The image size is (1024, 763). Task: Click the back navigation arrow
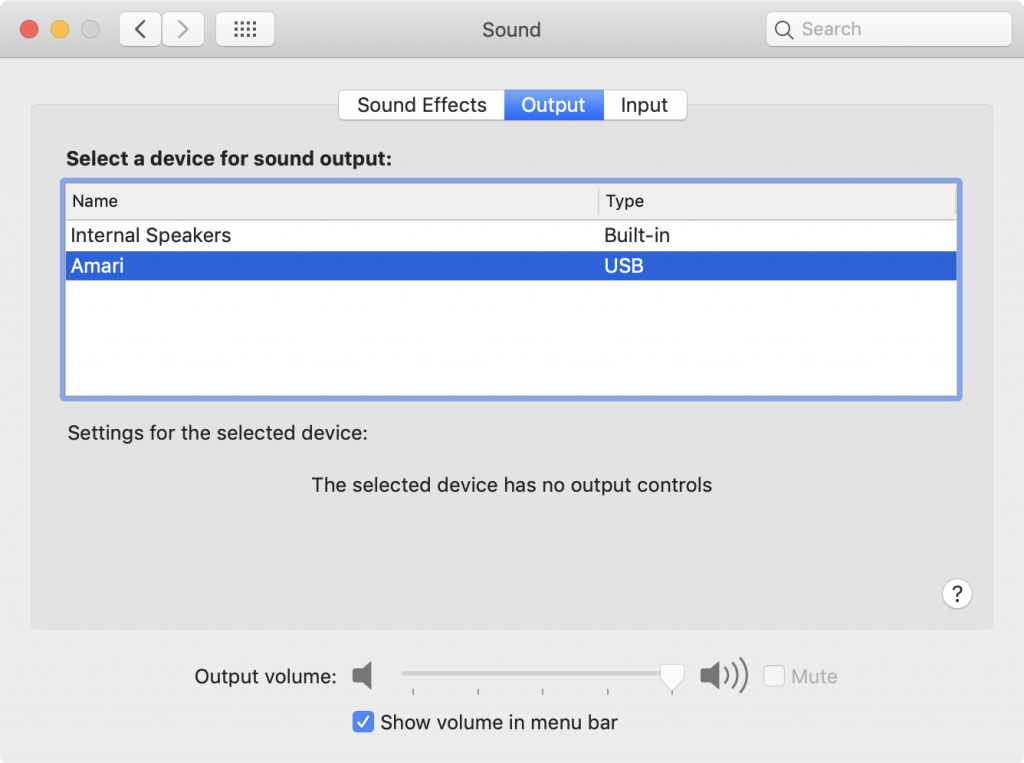tap(140, 29)
